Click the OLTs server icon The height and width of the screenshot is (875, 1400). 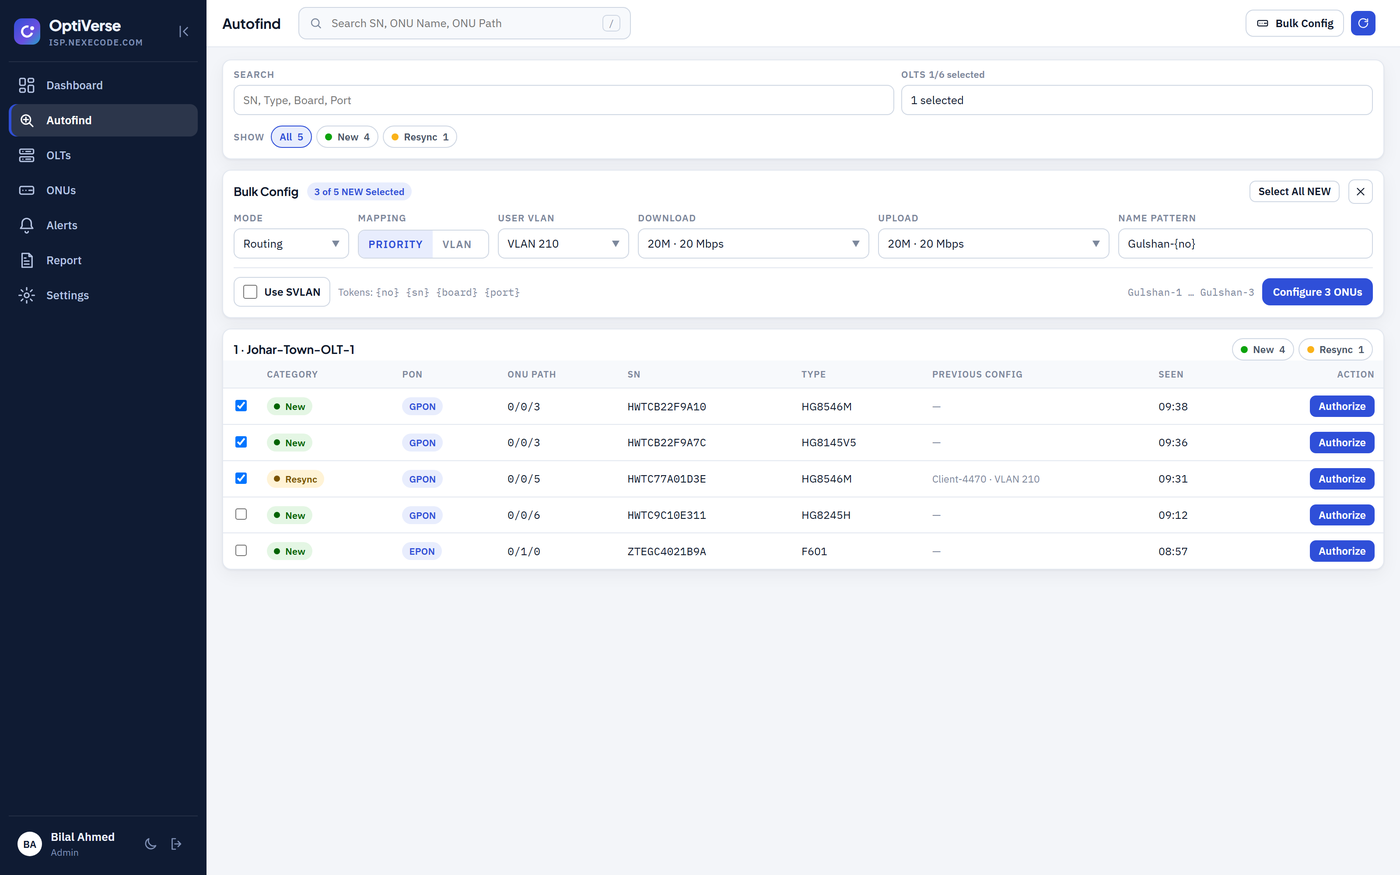(x=27, y=156)
